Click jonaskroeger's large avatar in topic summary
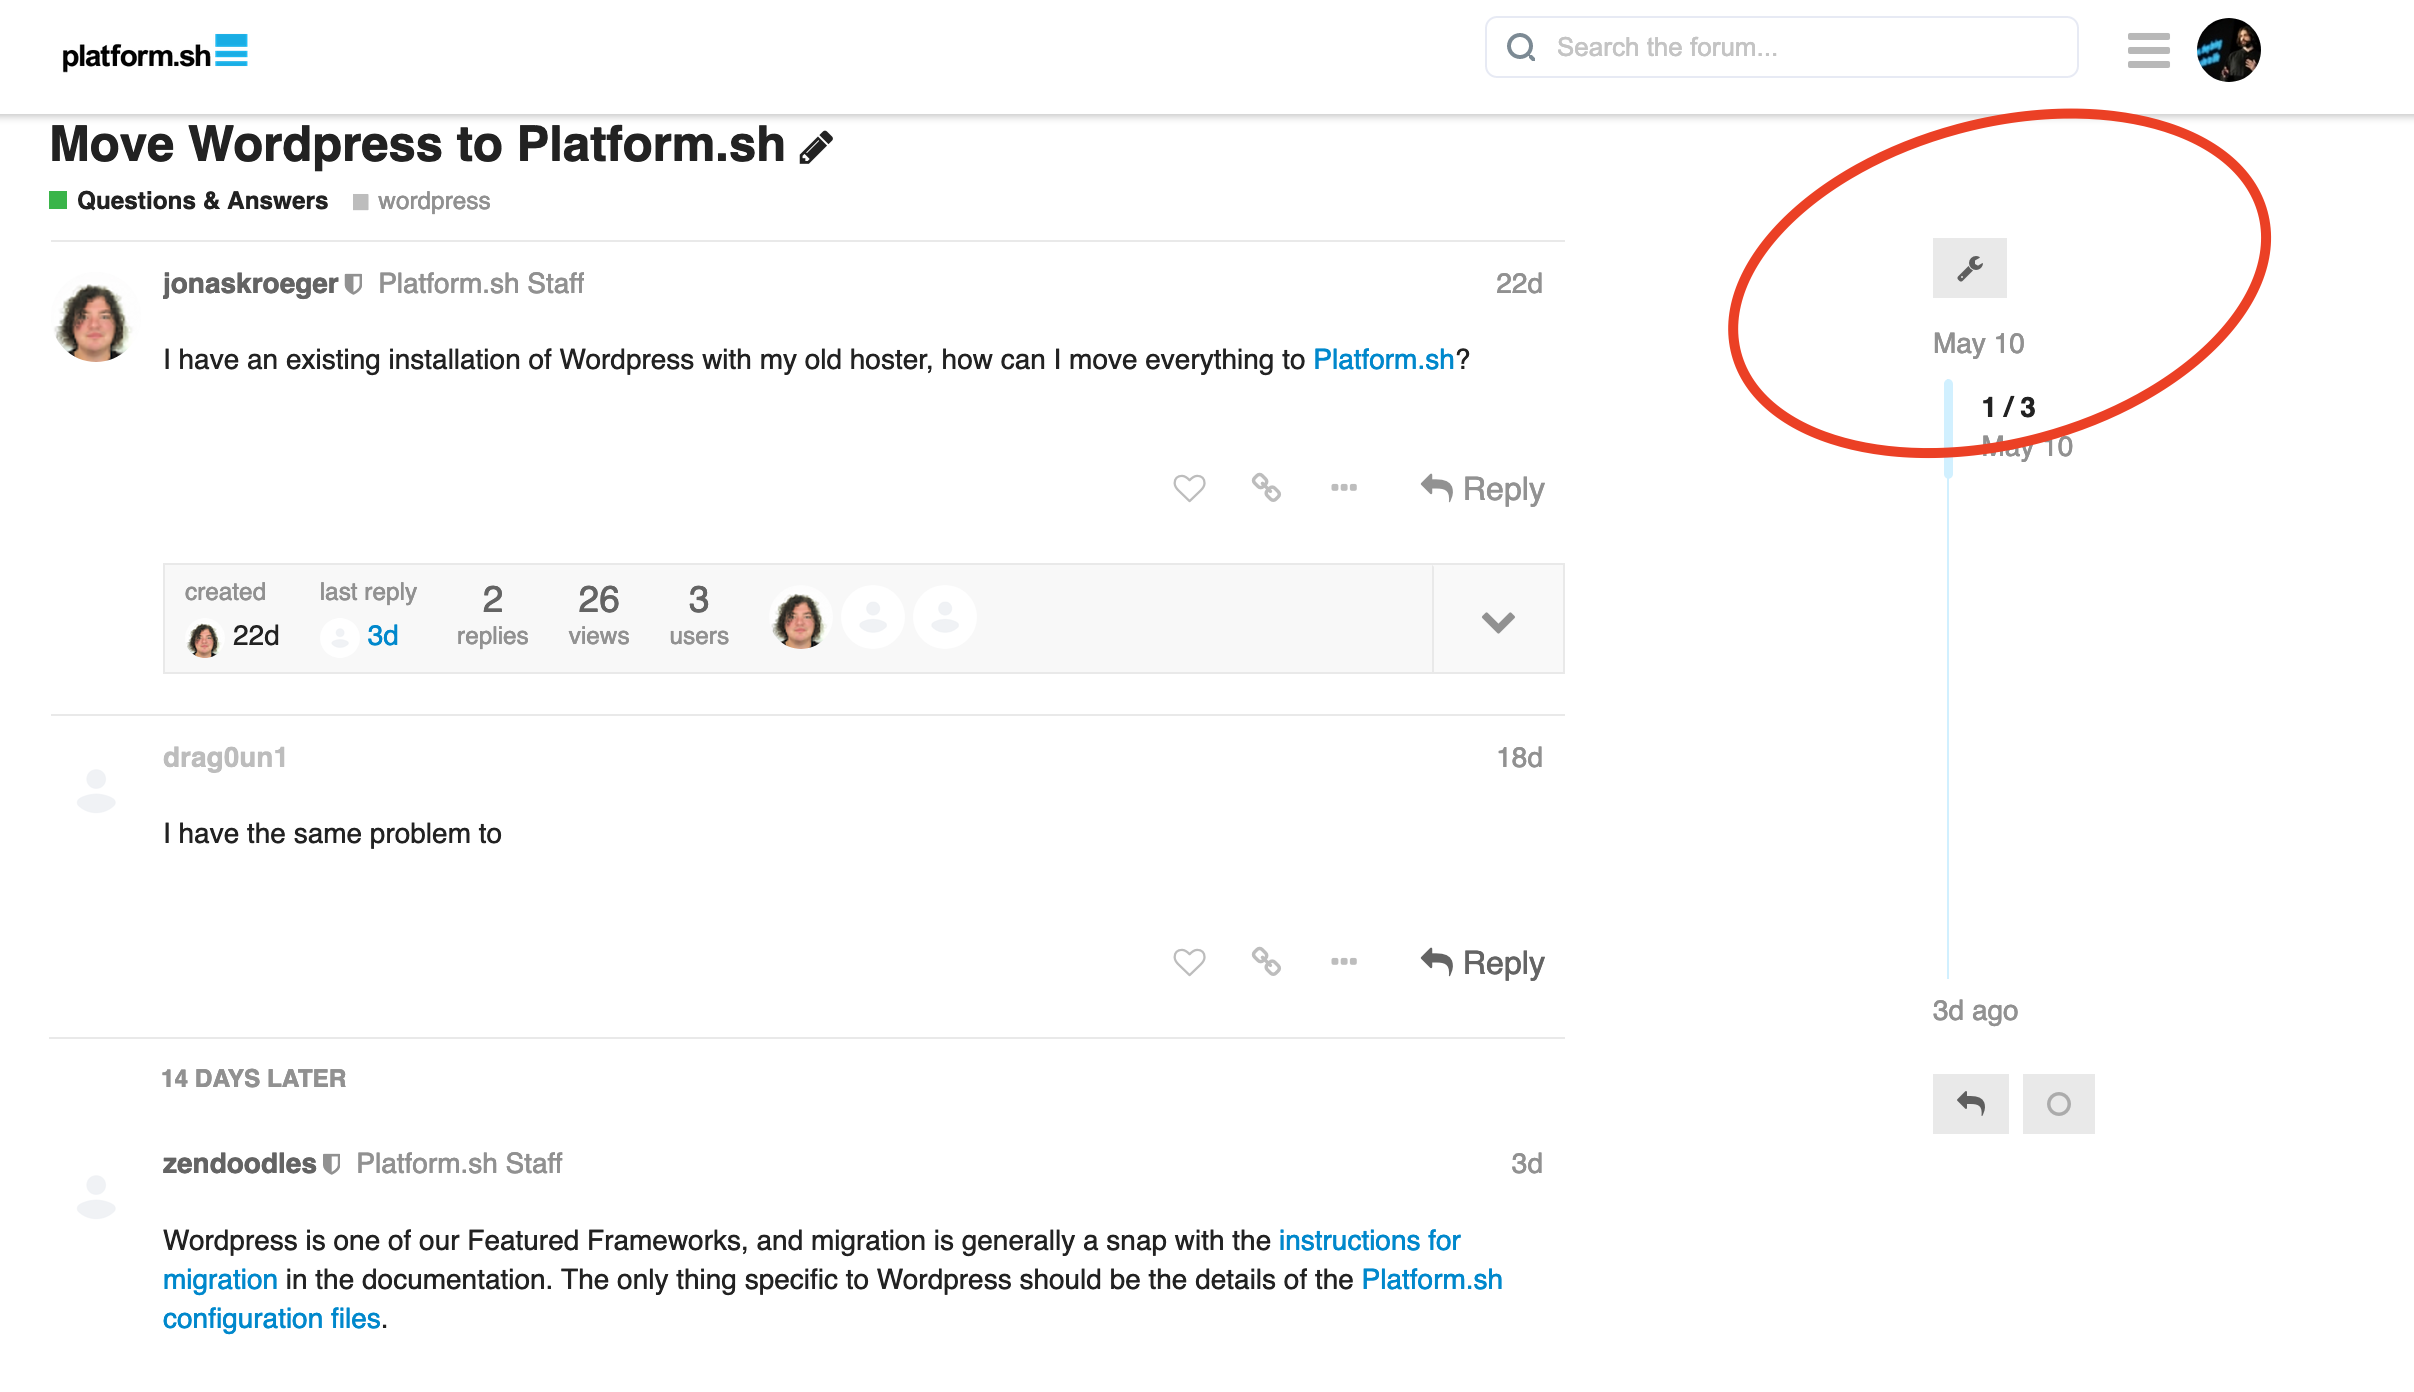2414x1392 pixels. pos(800,618)
